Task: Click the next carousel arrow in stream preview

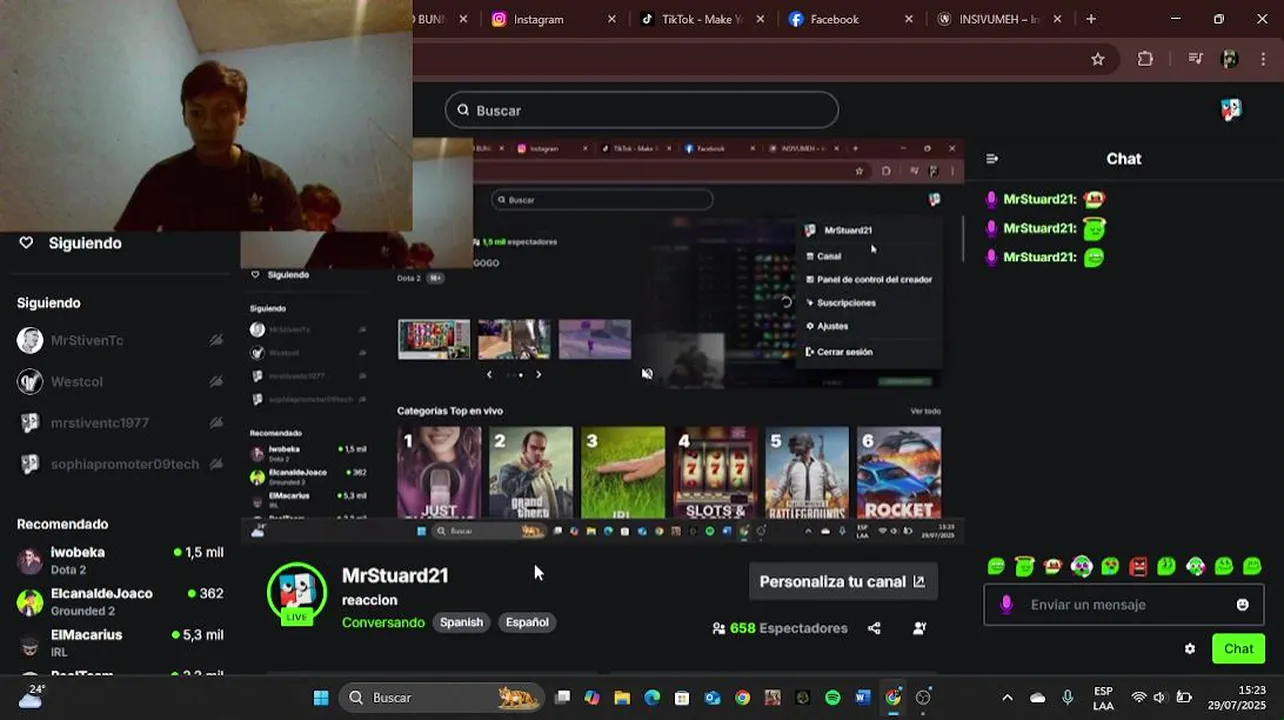Action: [538, 374]
